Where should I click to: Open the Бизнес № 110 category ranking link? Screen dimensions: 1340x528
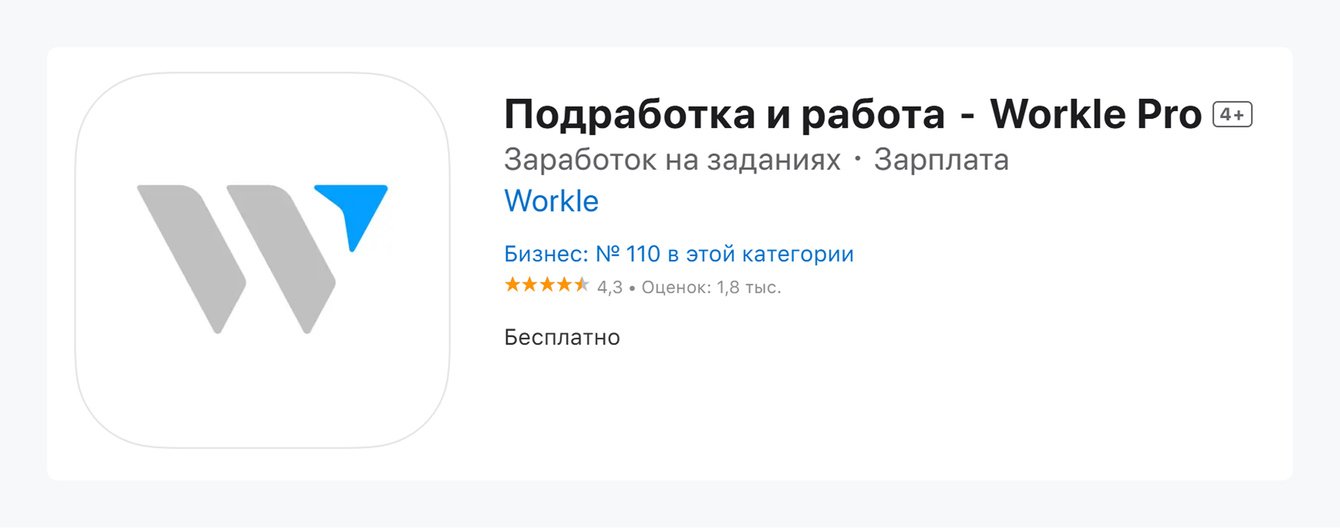(x=679, y=254)
